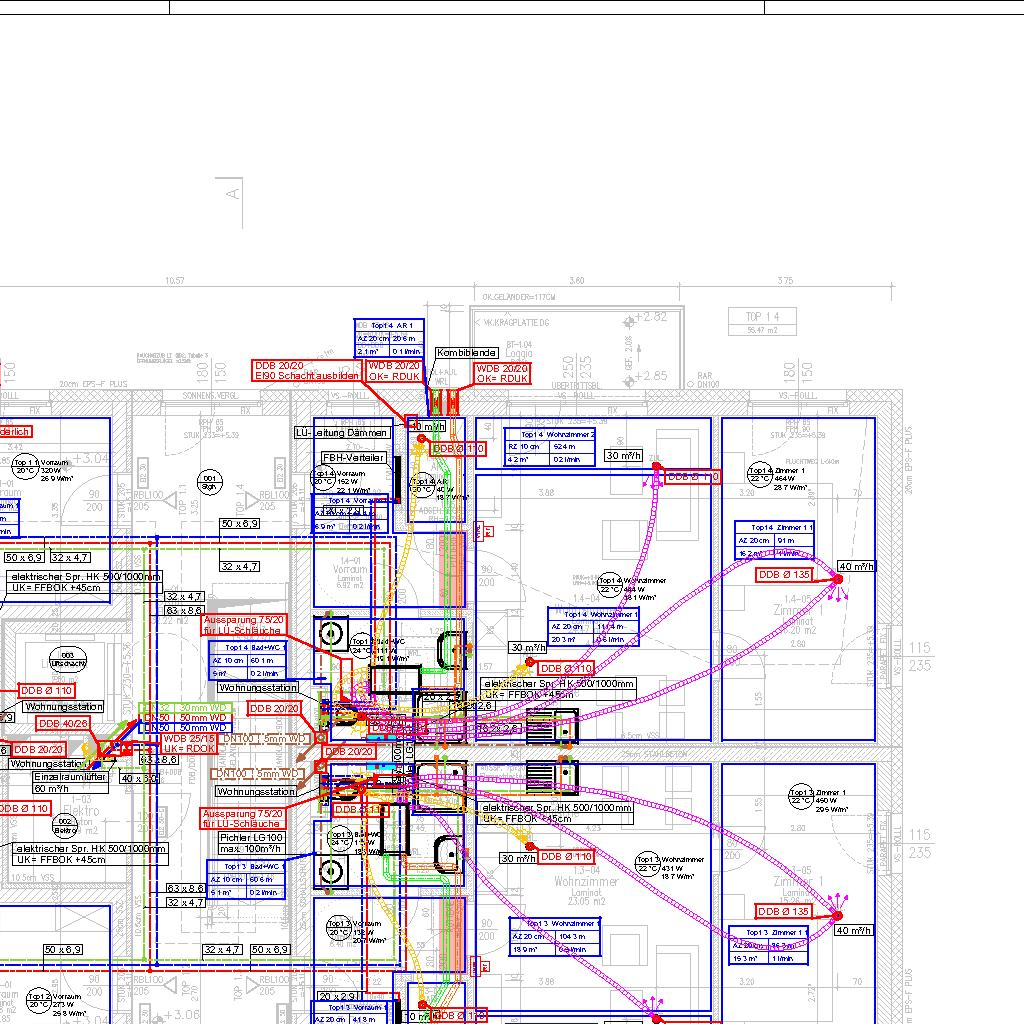
Task: Click the red DDB 40/26 tag
Action: click(x=64, y=723)
